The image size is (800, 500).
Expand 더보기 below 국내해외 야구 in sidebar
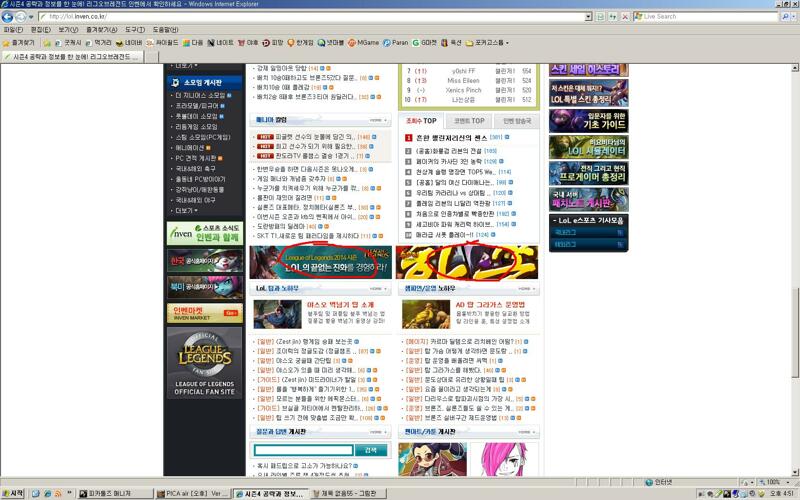click(x=186, y=211)
